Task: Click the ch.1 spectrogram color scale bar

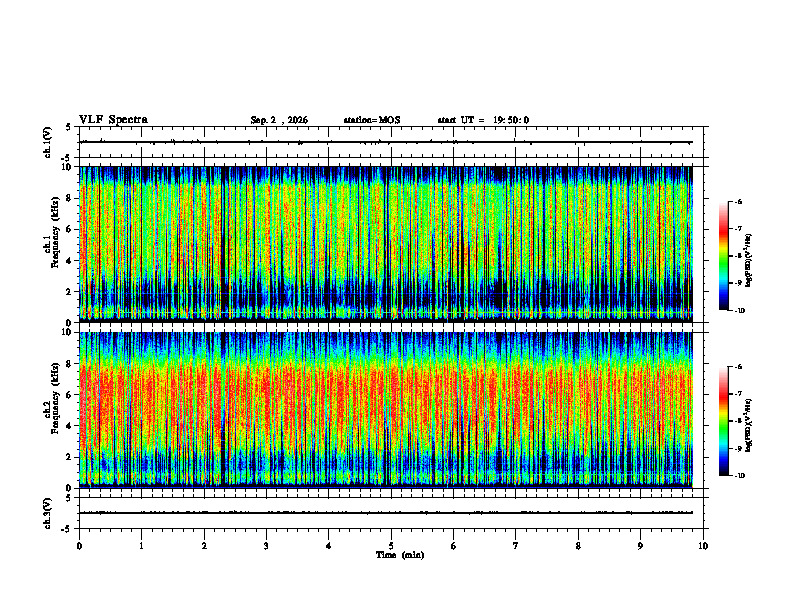Action: point(723,256)
